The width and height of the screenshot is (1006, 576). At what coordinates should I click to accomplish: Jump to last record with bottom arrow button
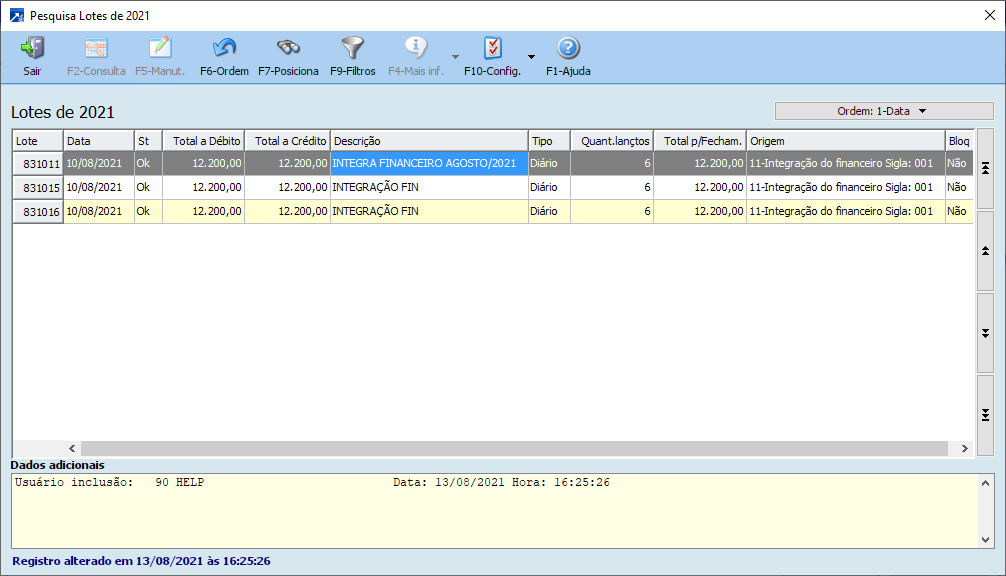click(x=985, y=415)
